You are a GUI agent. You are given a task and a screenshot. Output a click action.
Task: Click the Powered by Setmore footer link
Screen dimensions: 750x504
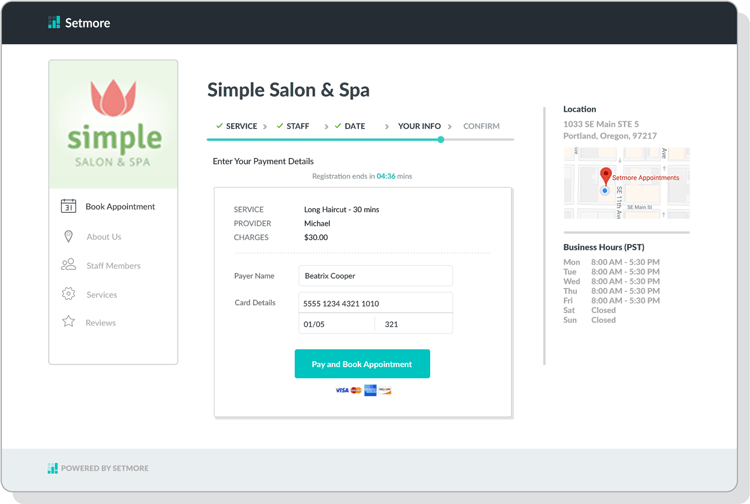coord(105,468)
